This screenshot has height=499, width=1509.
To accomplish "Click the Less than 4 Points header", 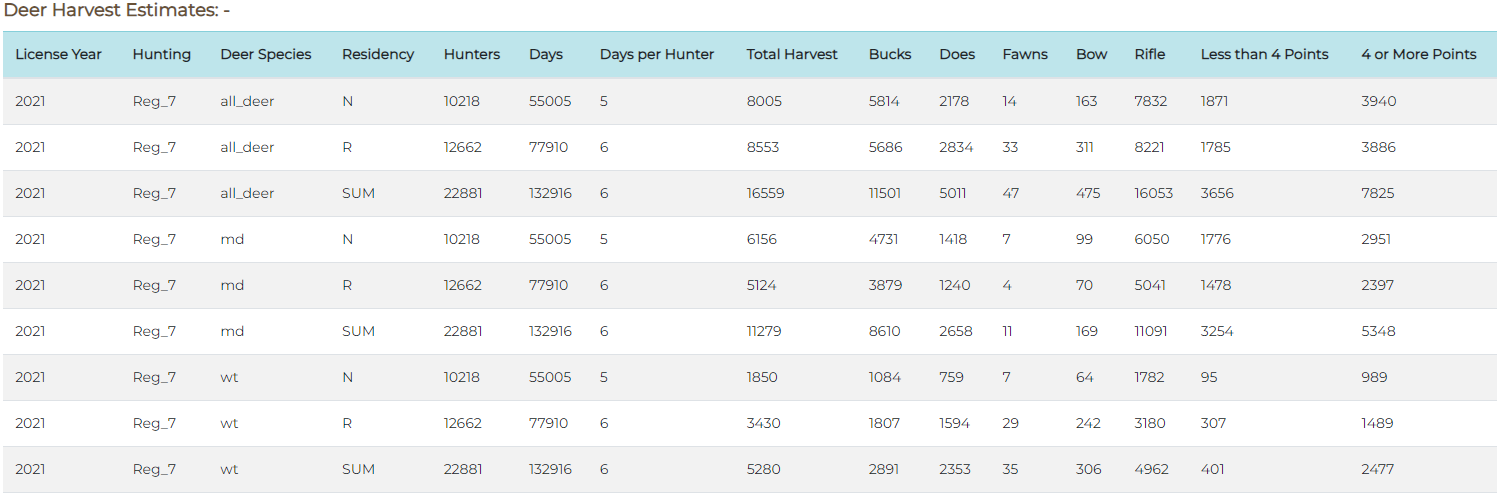I will coord(1265,55).
